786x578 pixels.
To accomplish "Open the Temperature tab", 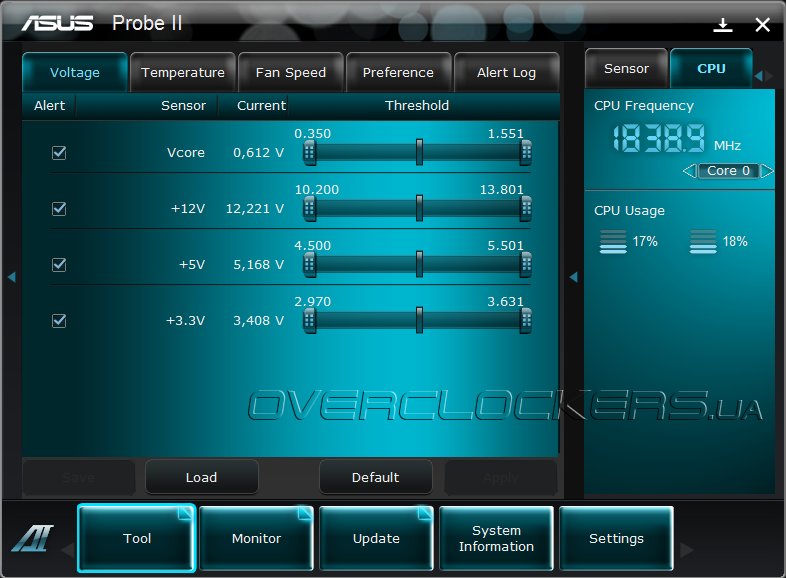I will pyautogui.click(x=182, y=72).
